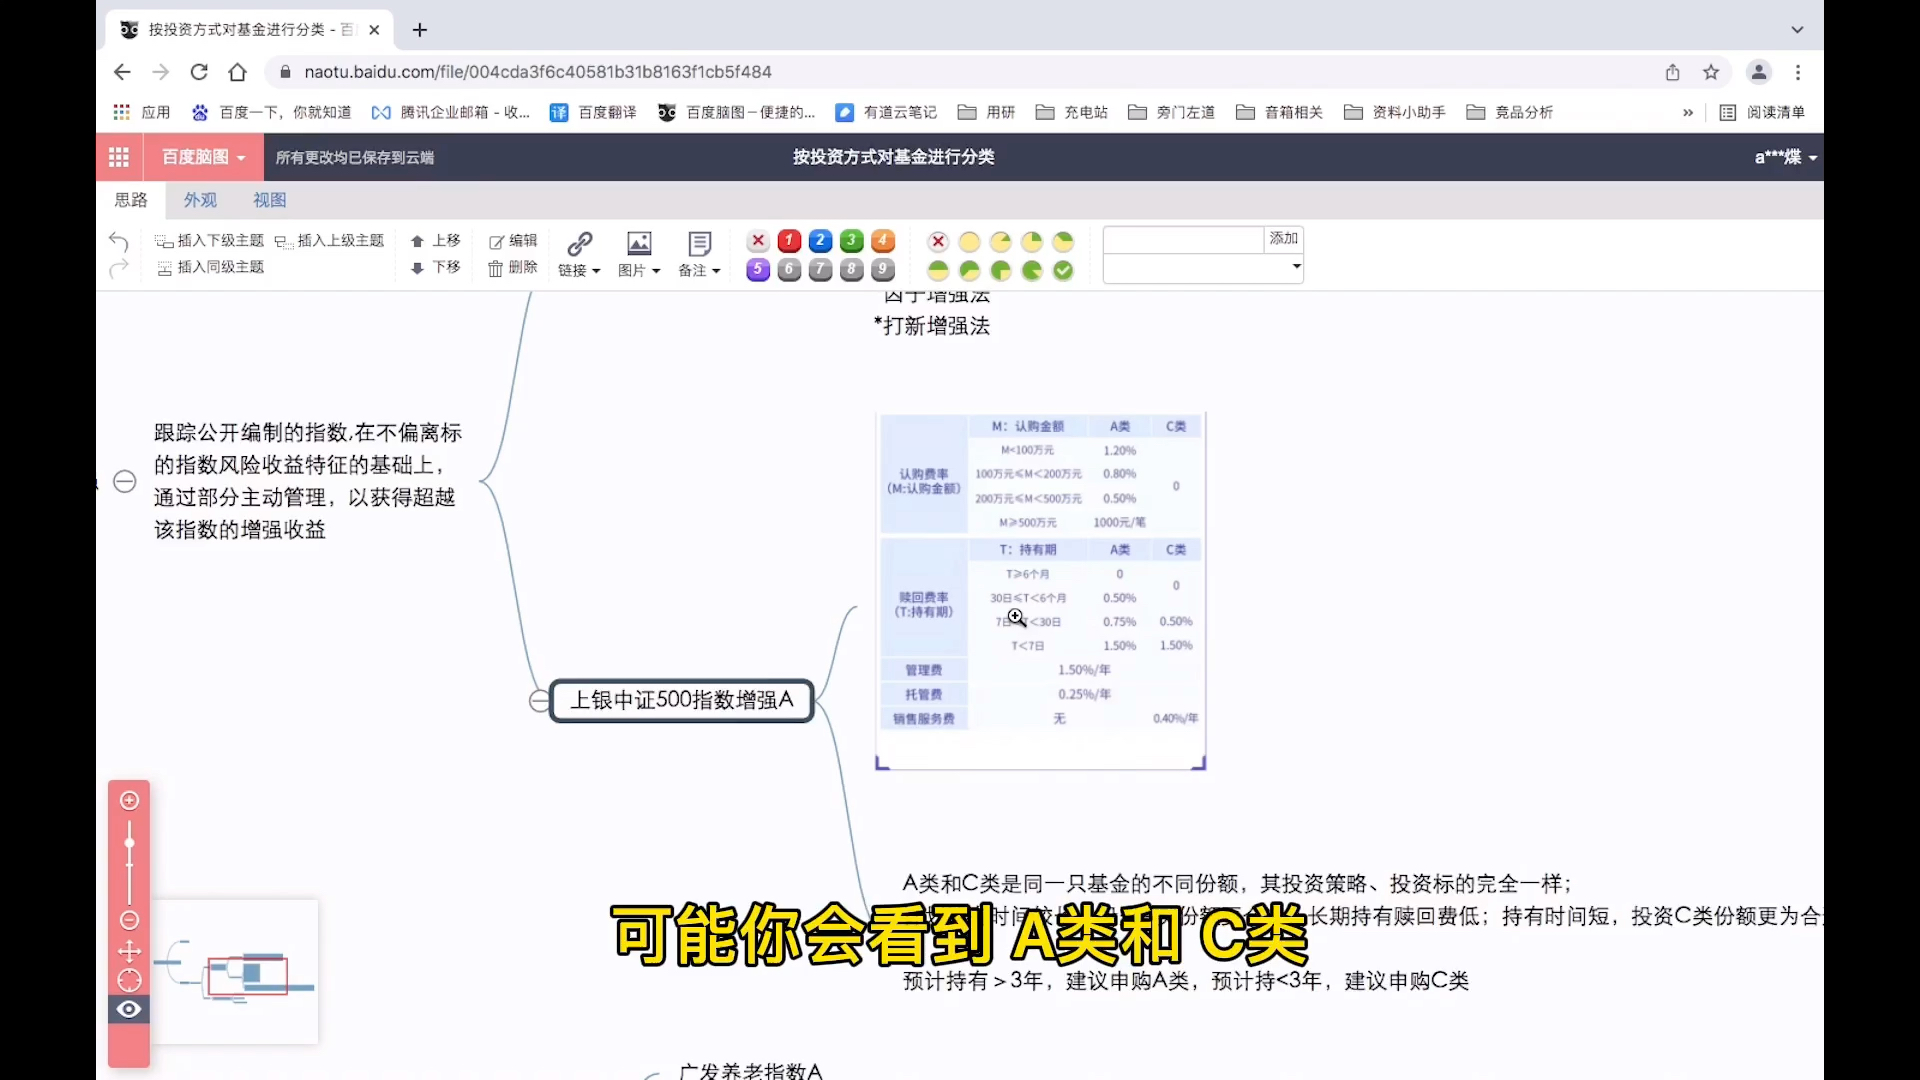Image resolution: width=1920 pixels, height=1080 pixels.
Task: Click the zoom-in plus icon on red panel
Action: pyautogui.click(x=129, y=800)
